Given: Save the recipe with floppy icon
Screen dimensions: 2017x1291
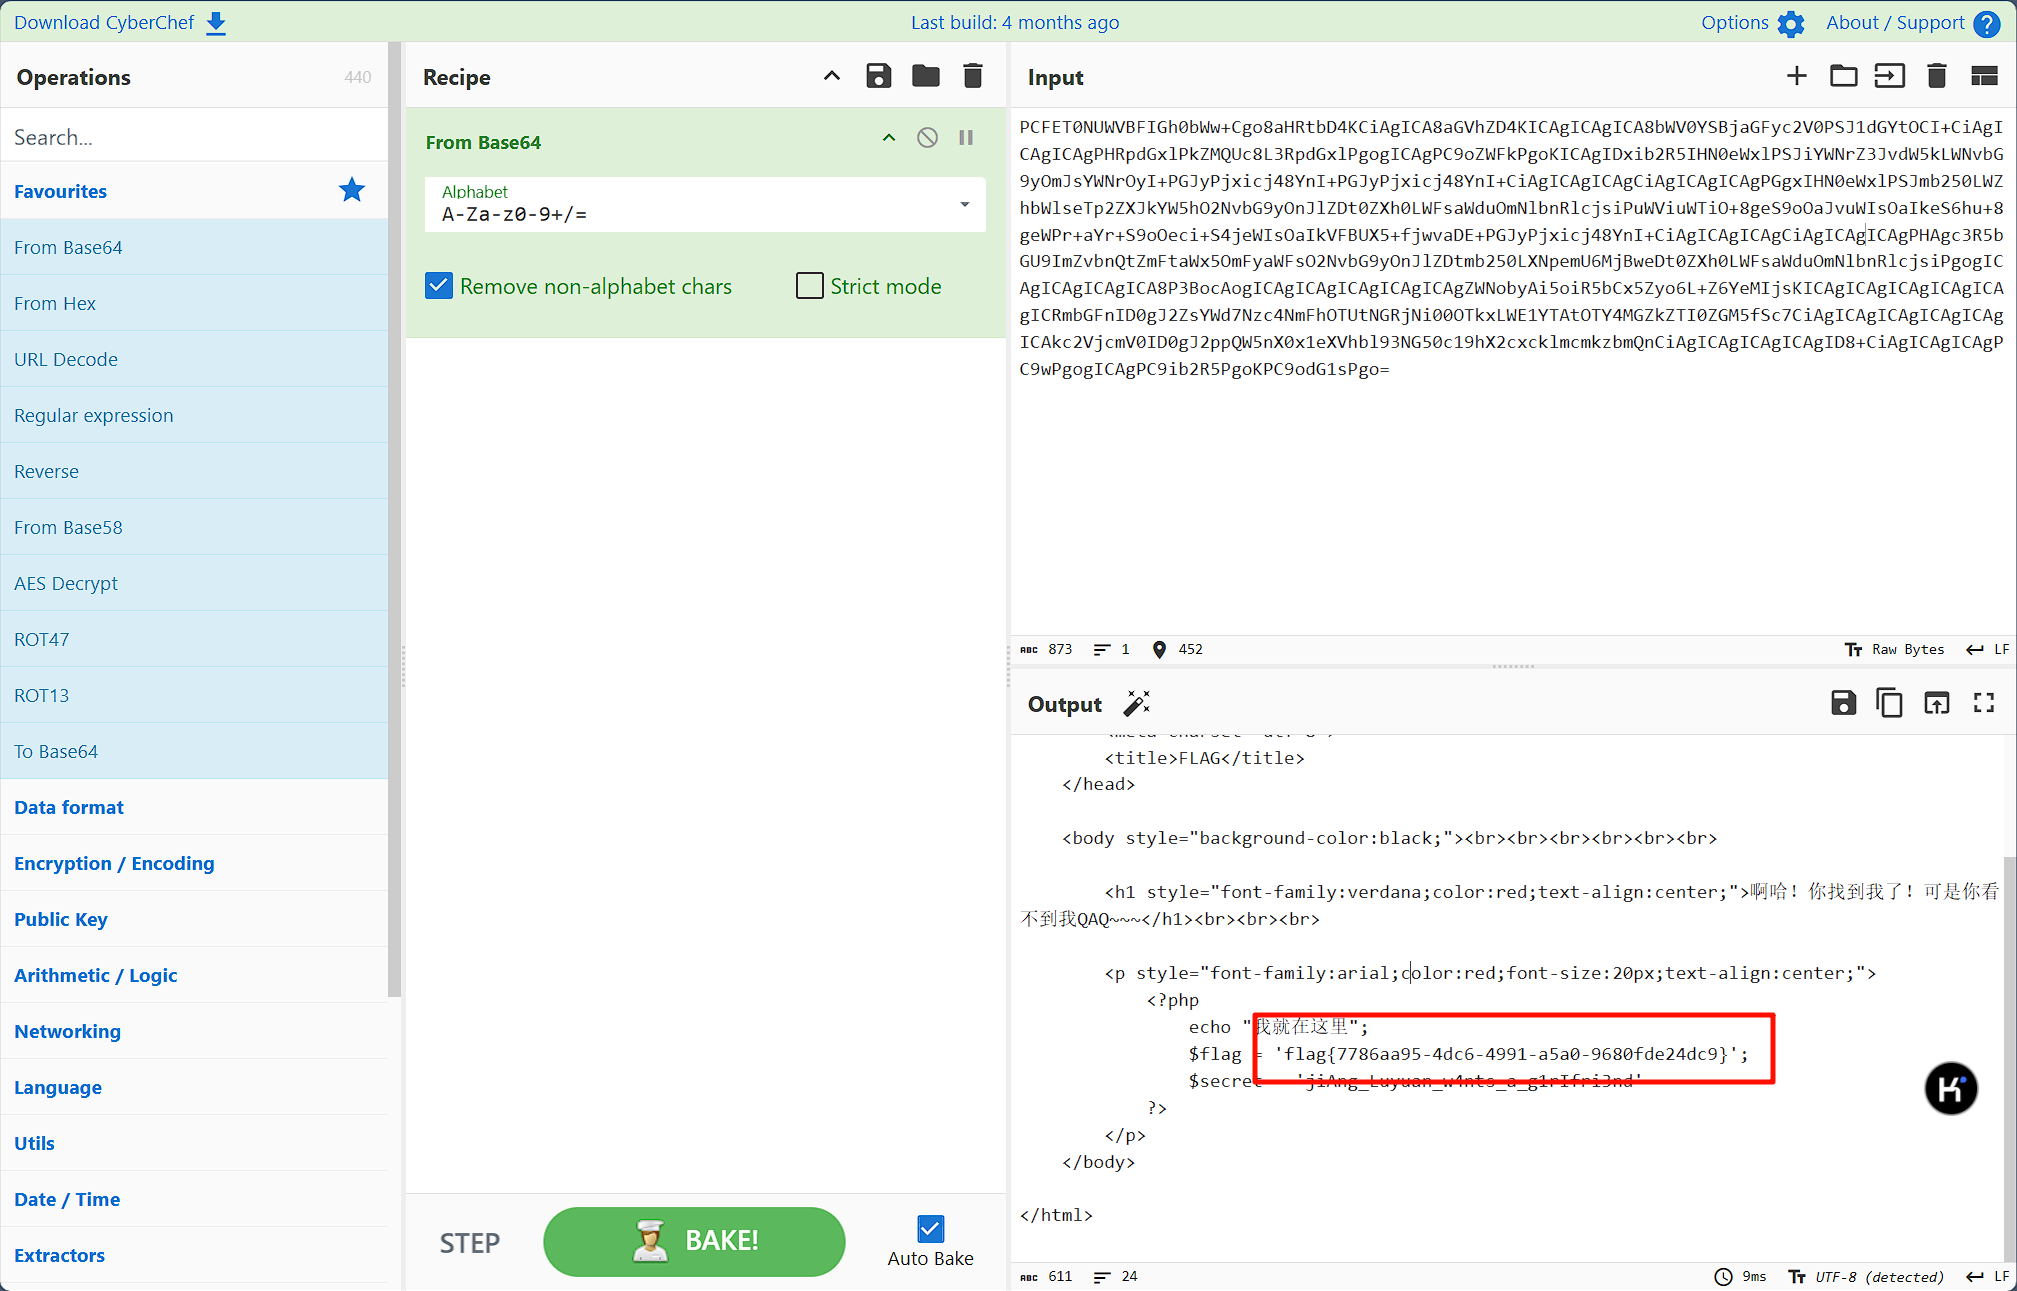Looking at the screenshot, I should coord(878,76).
